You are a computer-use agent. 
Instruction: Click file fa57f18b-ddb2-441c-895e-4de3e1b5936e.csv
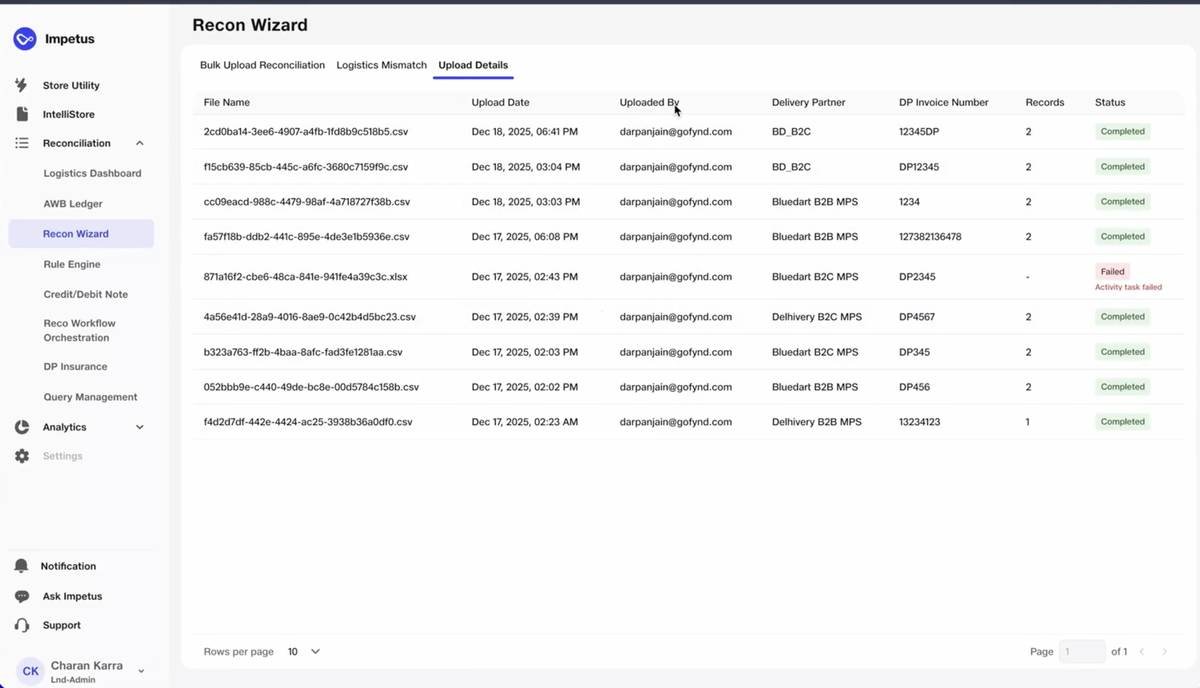point(307,237)
